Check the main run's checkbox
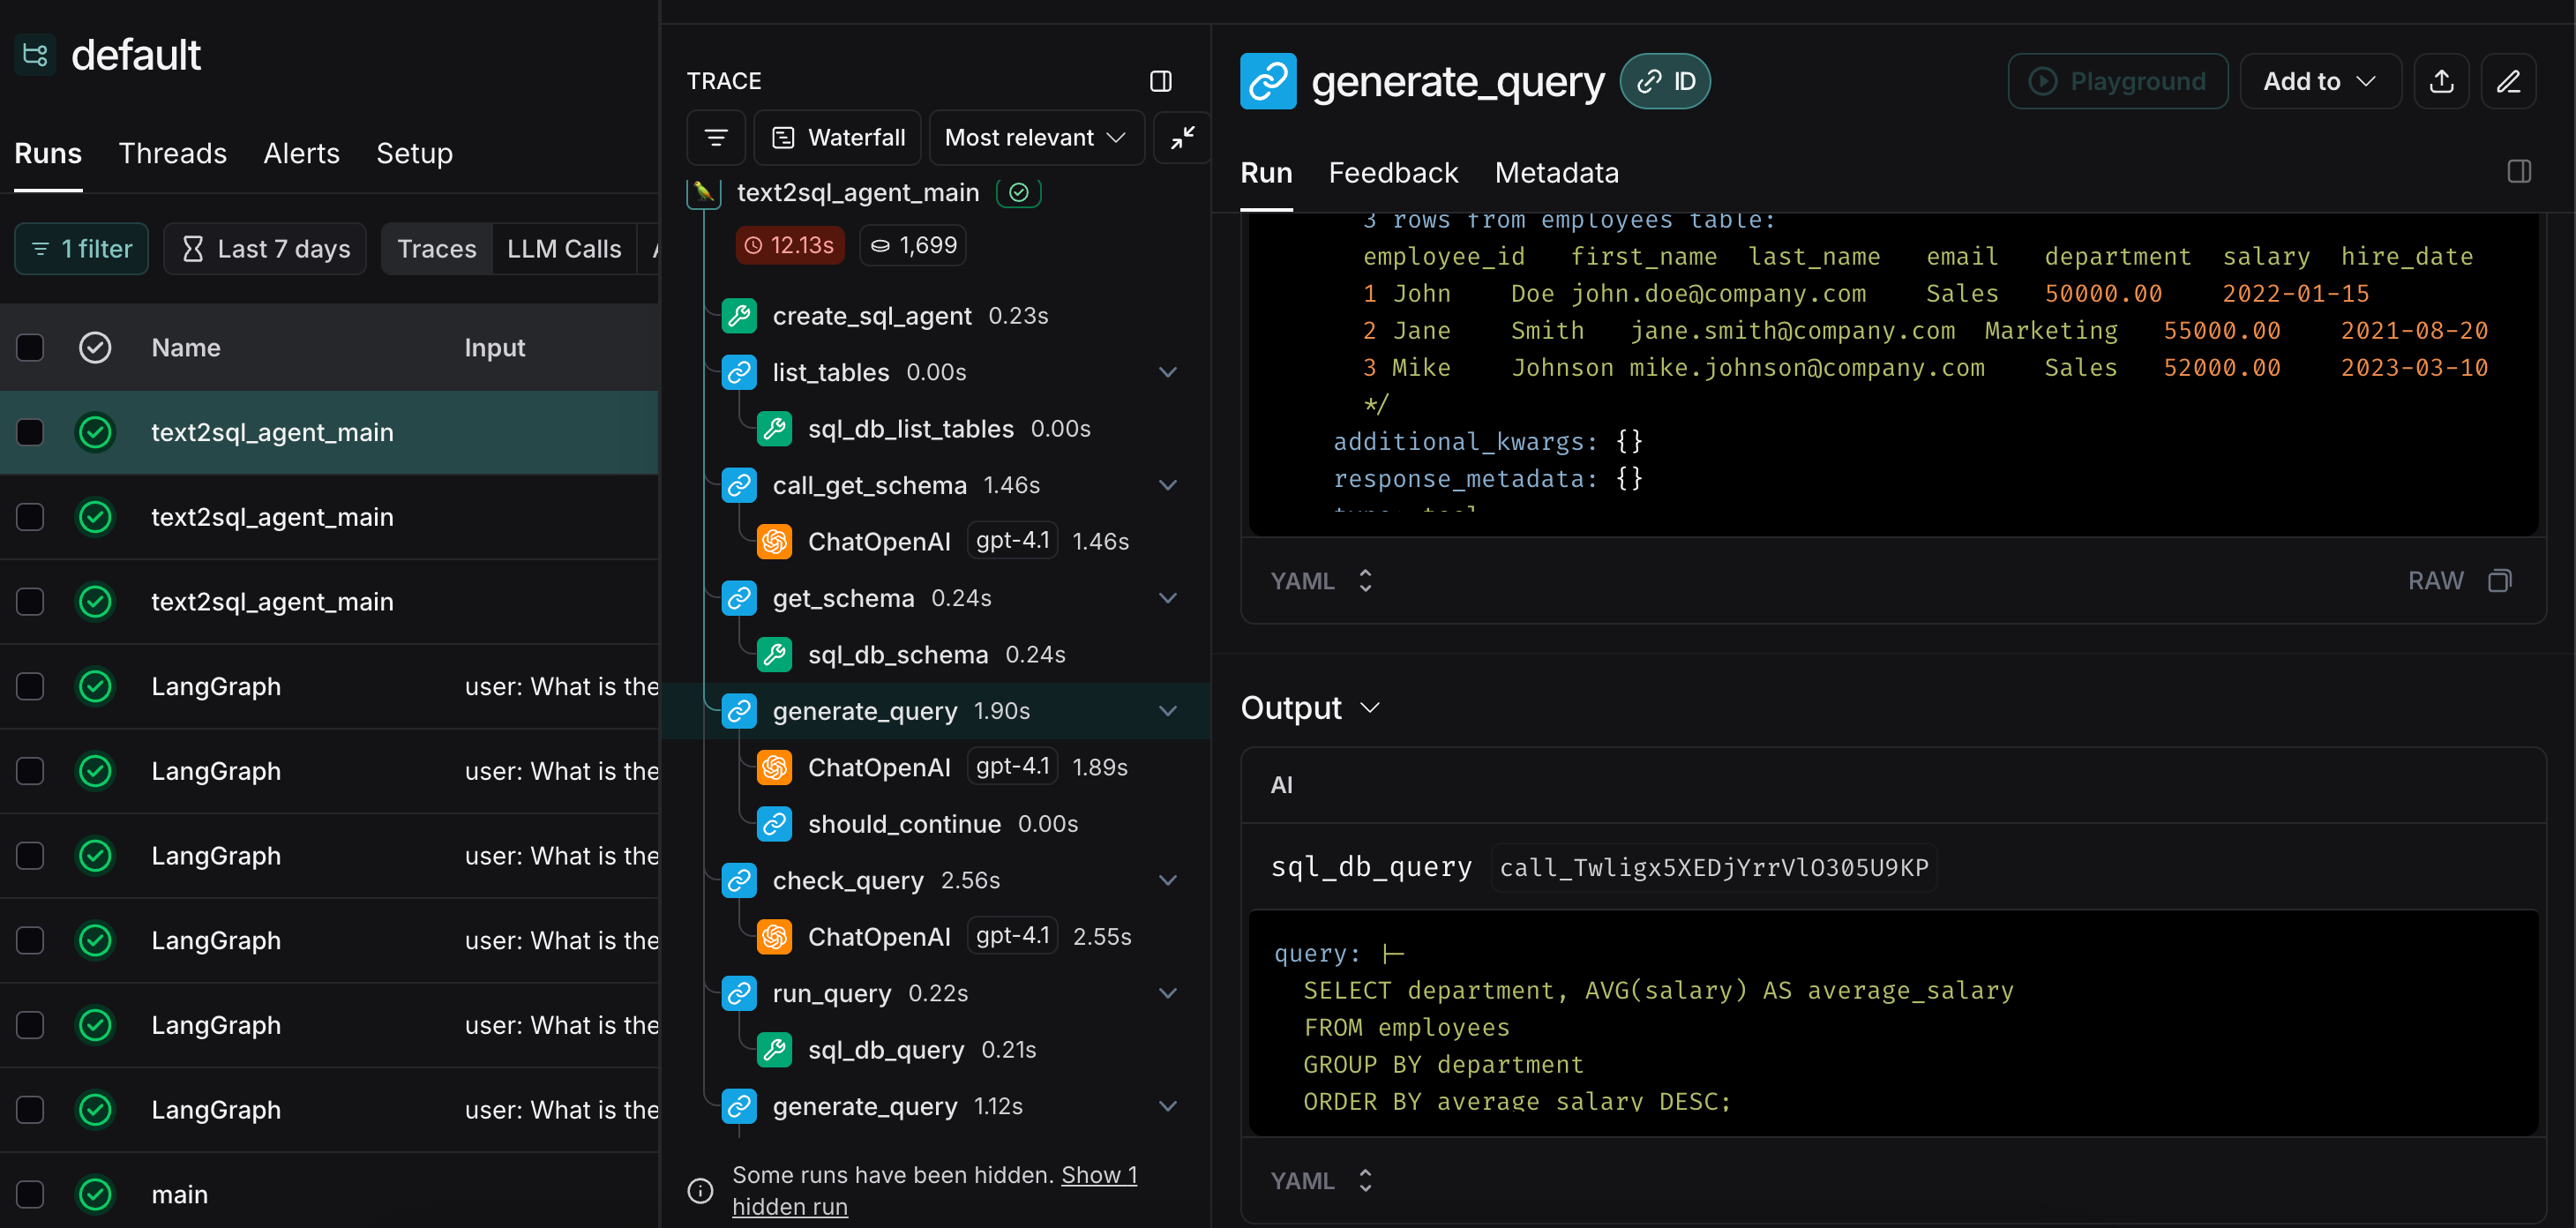The width and height of the screenshot is (2576, 1228). 29,1194
